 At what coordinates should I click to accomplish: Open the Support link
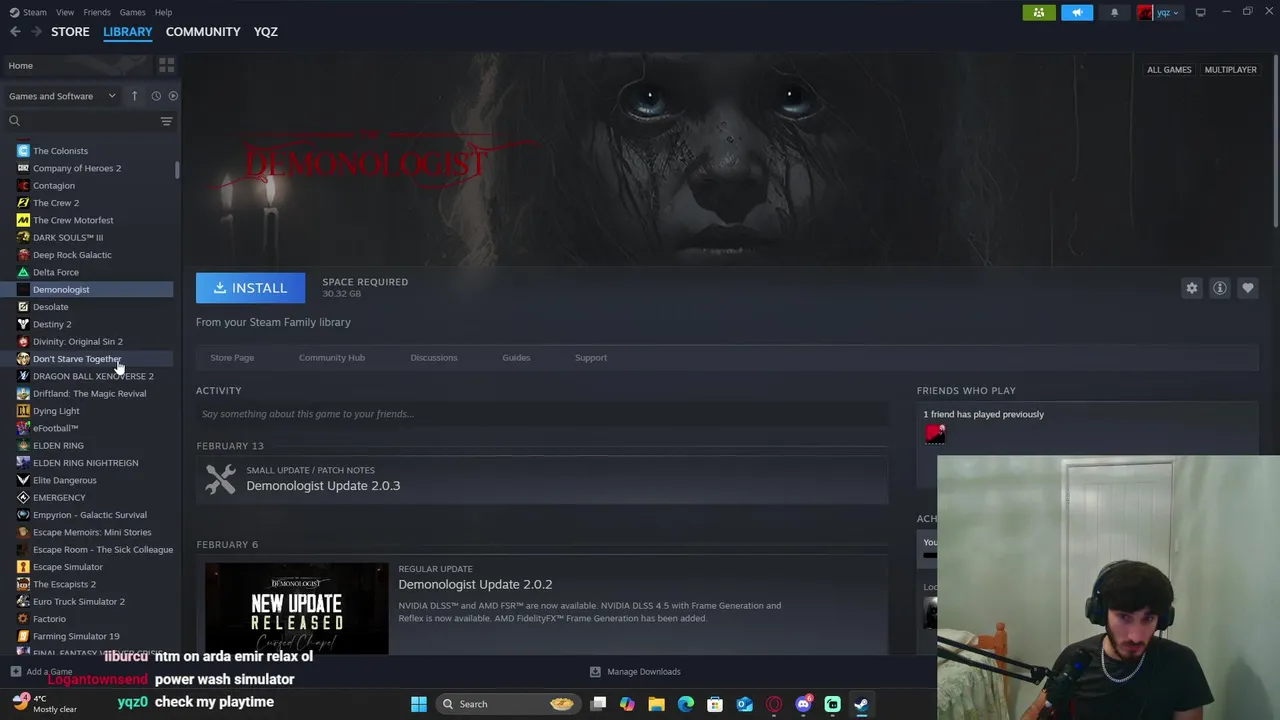[591, 358]
